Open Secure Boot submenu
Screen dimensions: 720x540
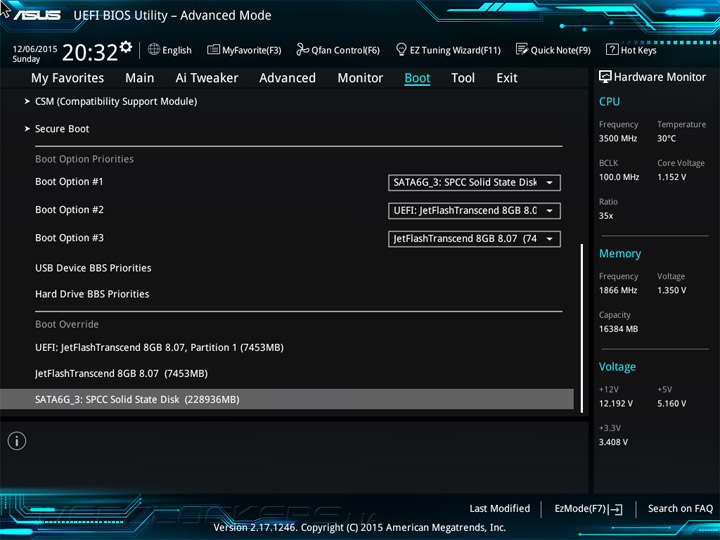pos(62,129)
